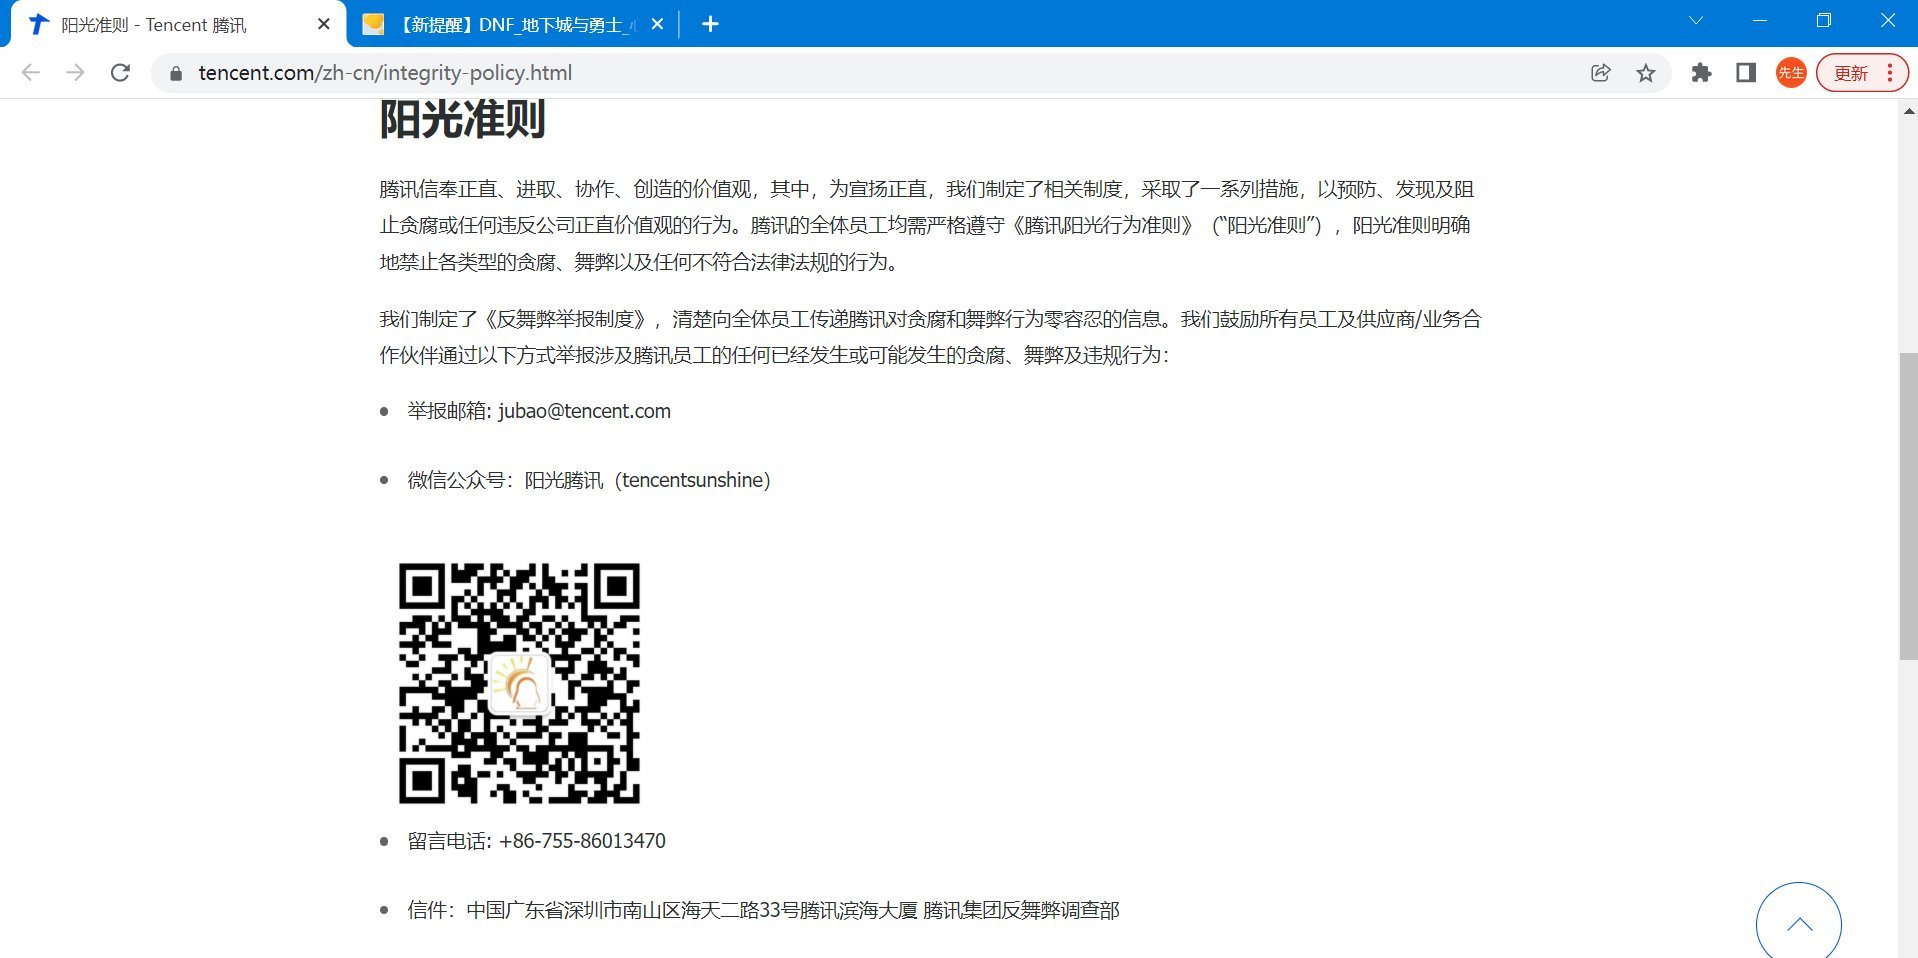Viewport: 1918px width, 958px height.
Task: Click the 信件 mailing address line
Action: 763,910
